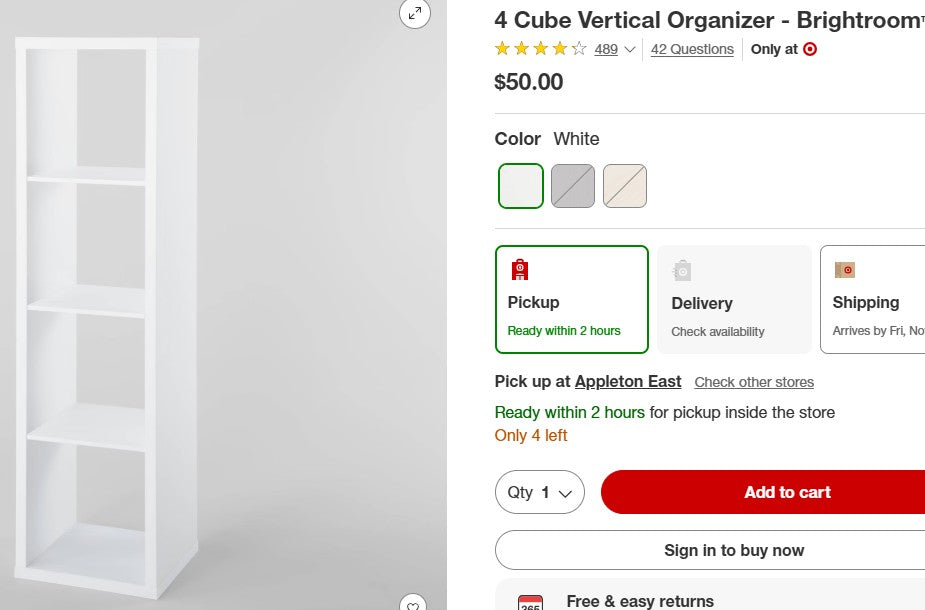This screenshot has width=925, height=610.
Task: Click the Delivery shopping bag icon
Action: tap(681, 270)
